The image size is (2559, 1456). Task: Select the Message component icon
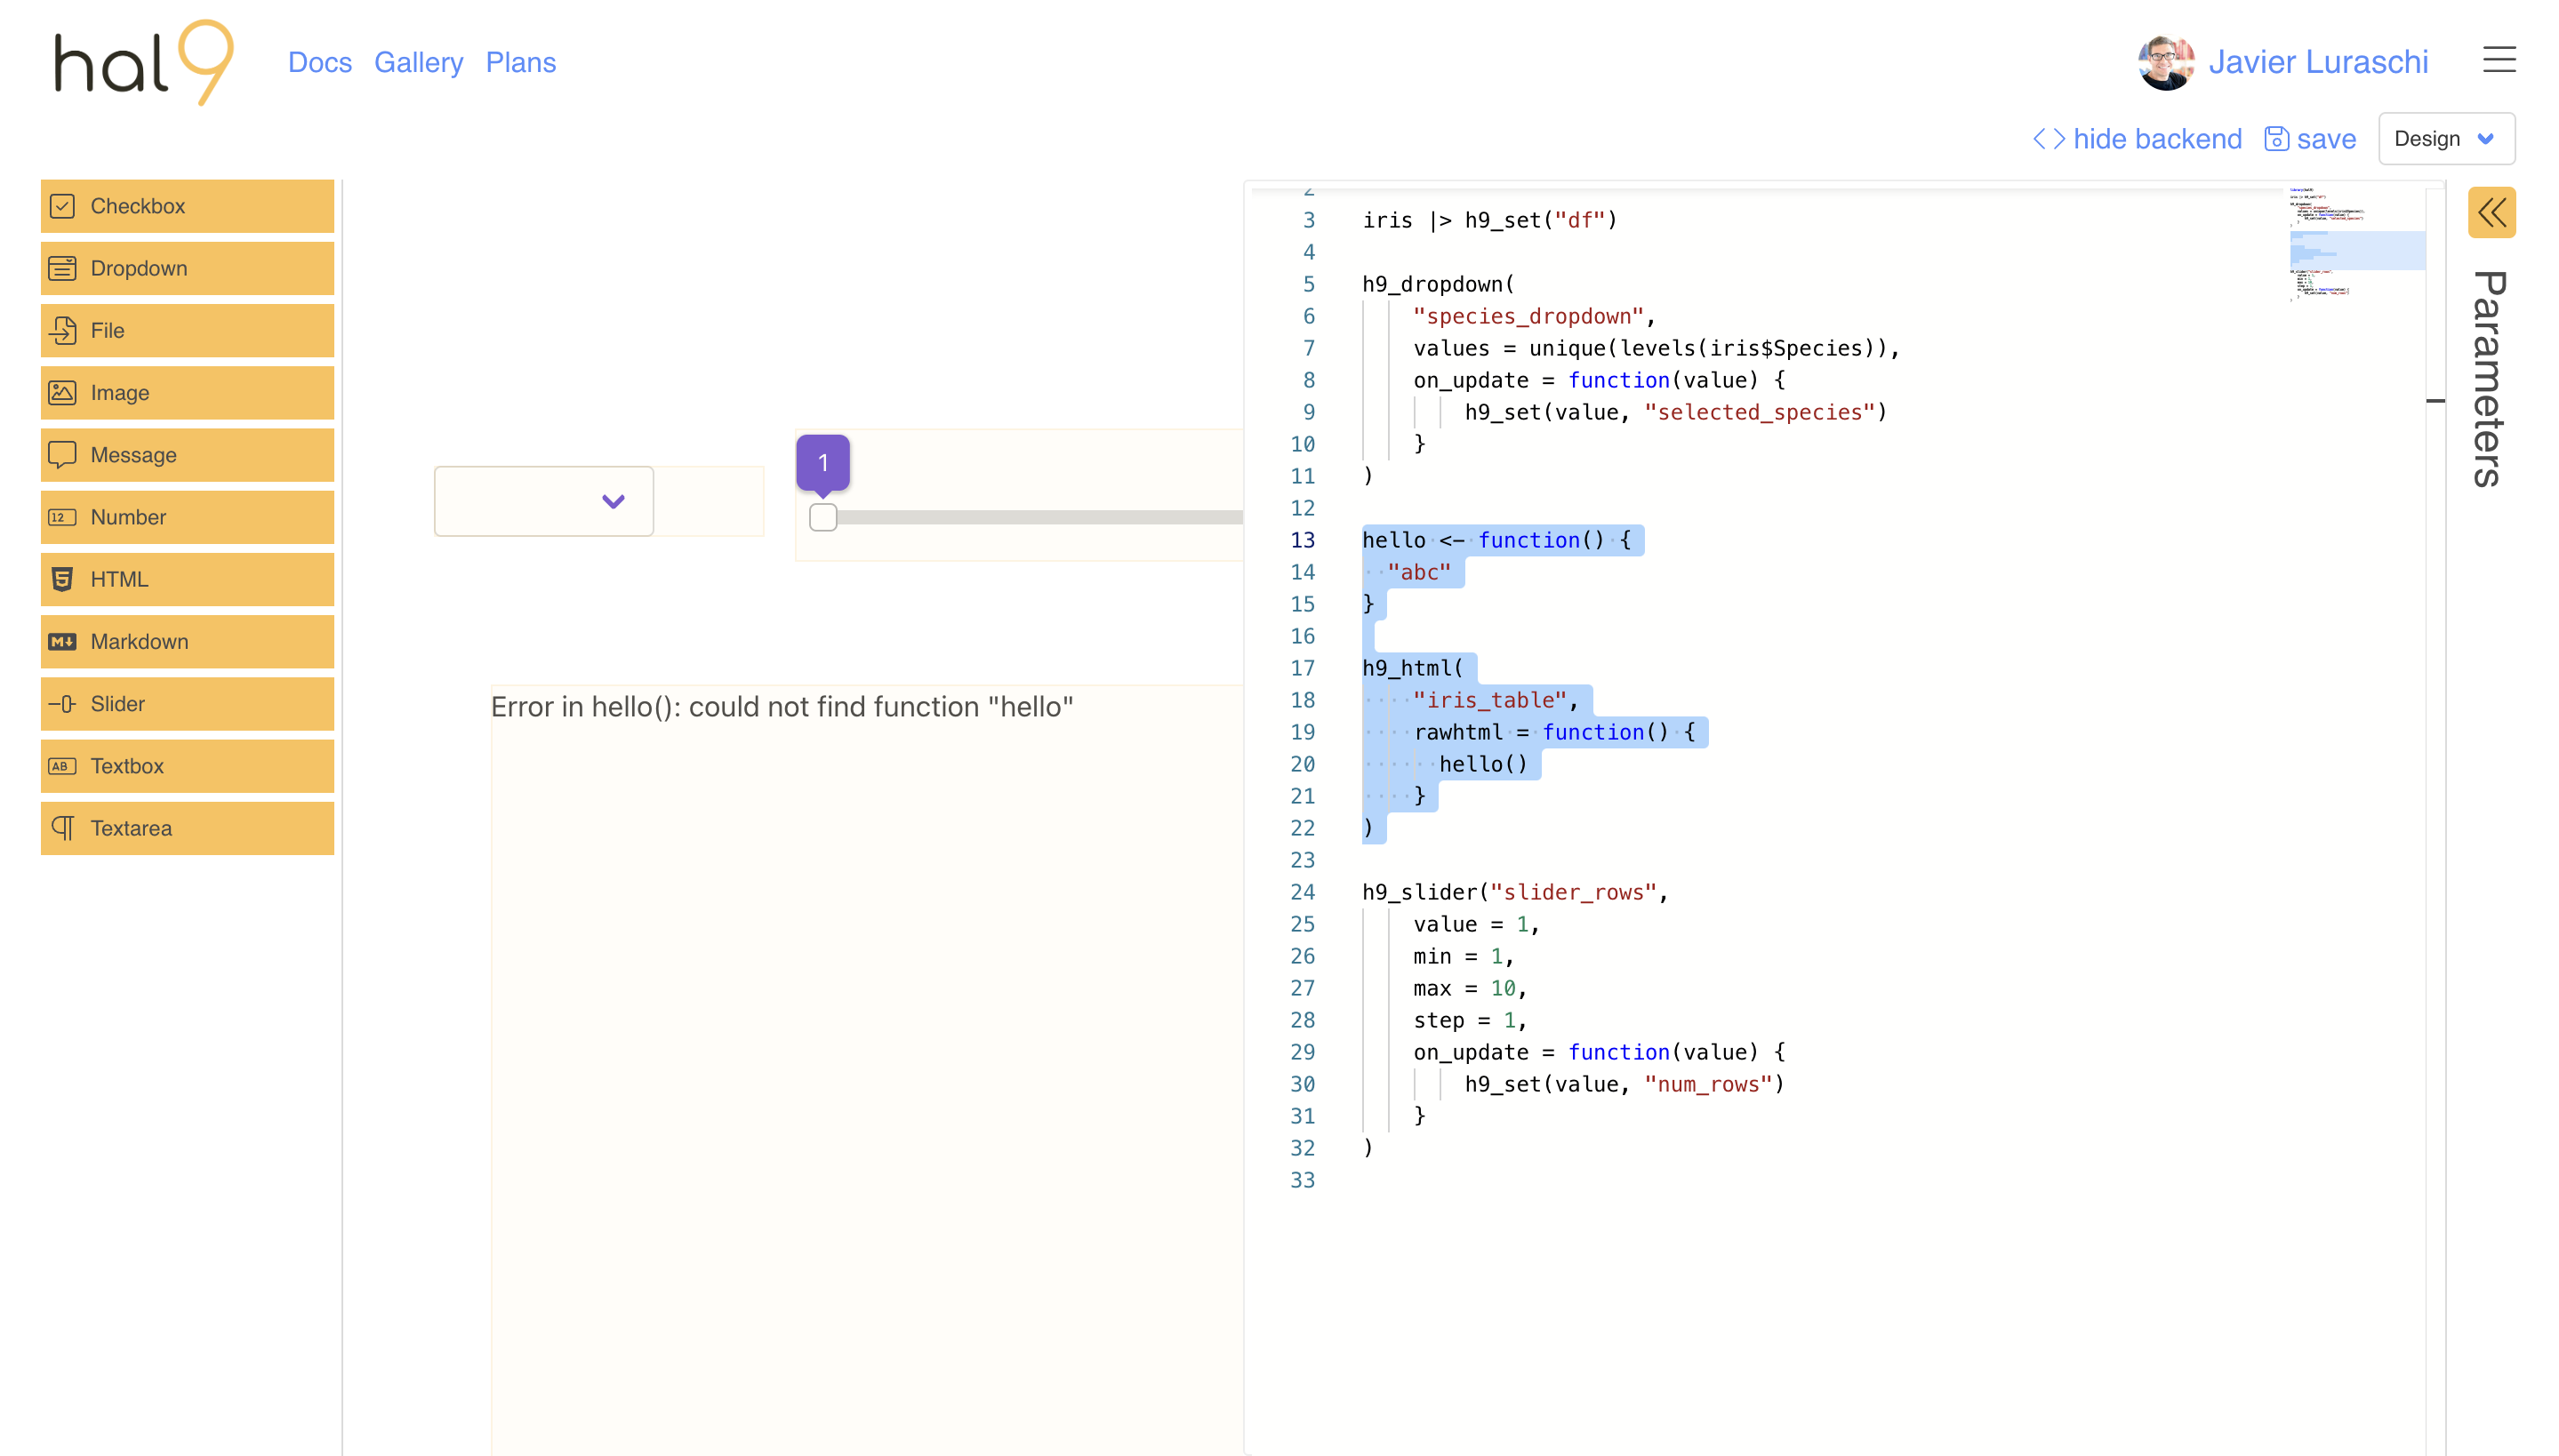[x=62, y=455]
